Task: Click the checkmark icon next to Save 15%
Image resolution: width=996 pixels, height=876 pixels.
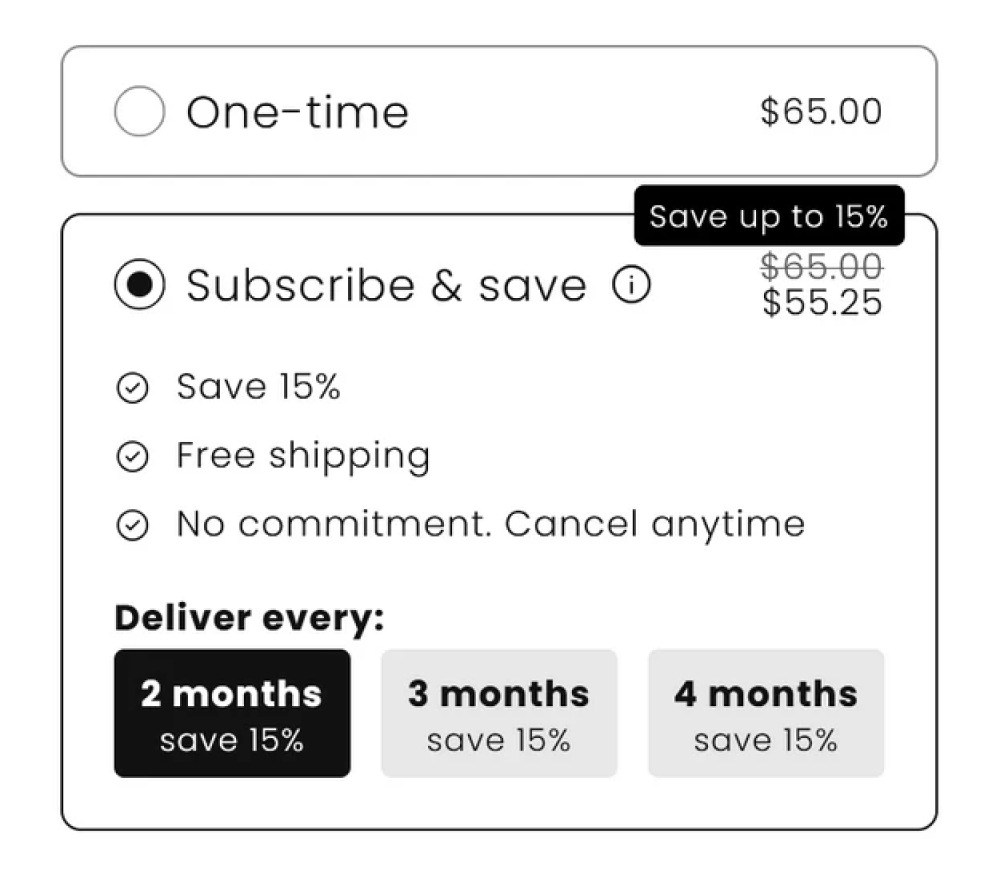Action: pos(132,388)
